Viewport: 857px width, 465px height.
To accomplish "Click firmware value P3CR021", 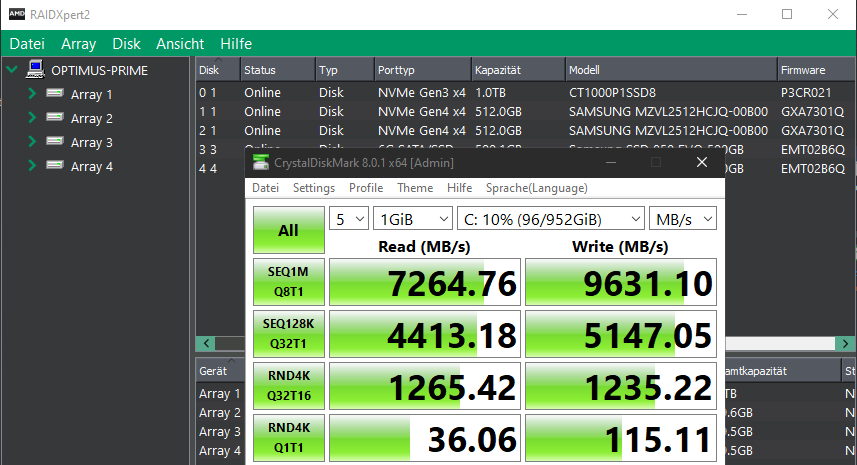I will point(806,92).
